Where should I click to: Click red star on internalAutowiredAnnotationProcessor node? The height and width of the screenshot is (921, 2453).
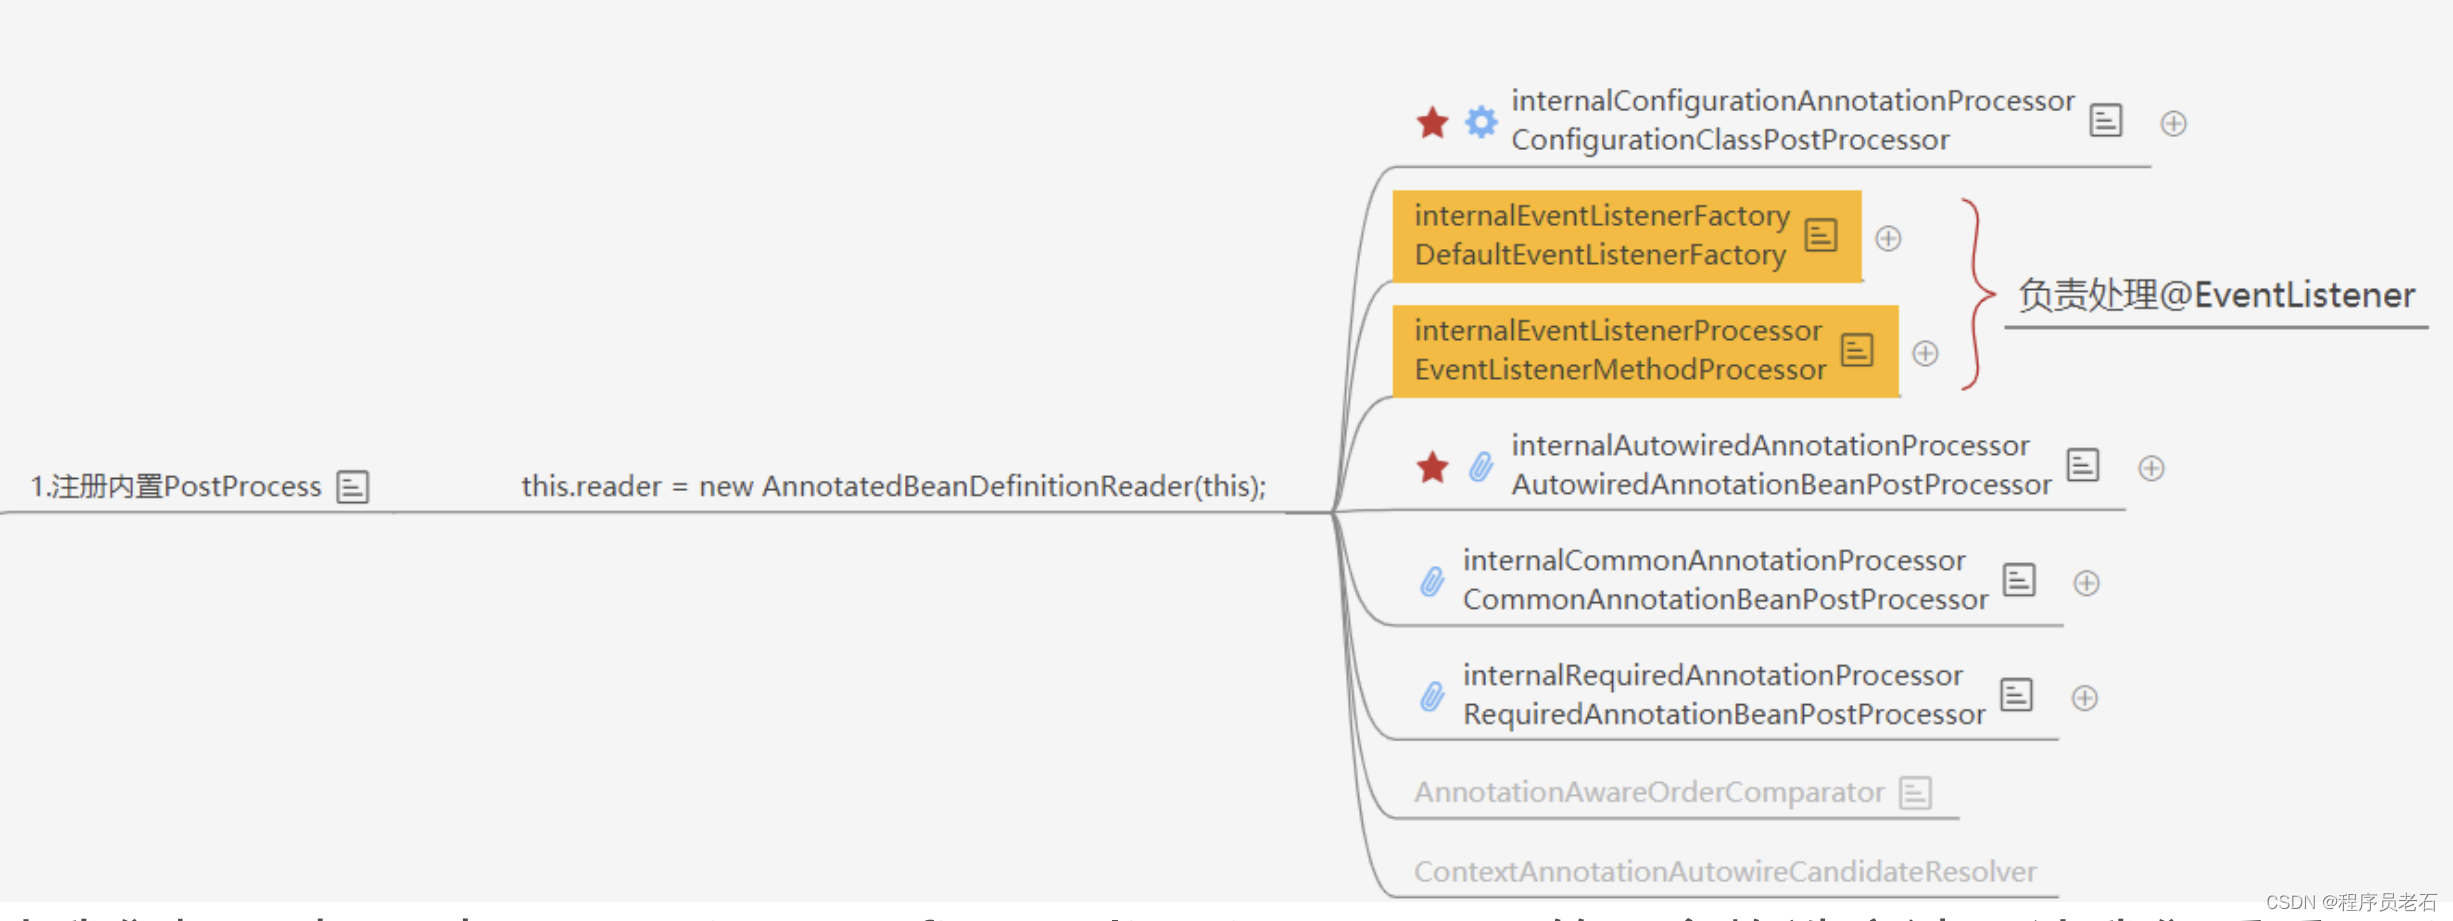tap(1432, 466)
